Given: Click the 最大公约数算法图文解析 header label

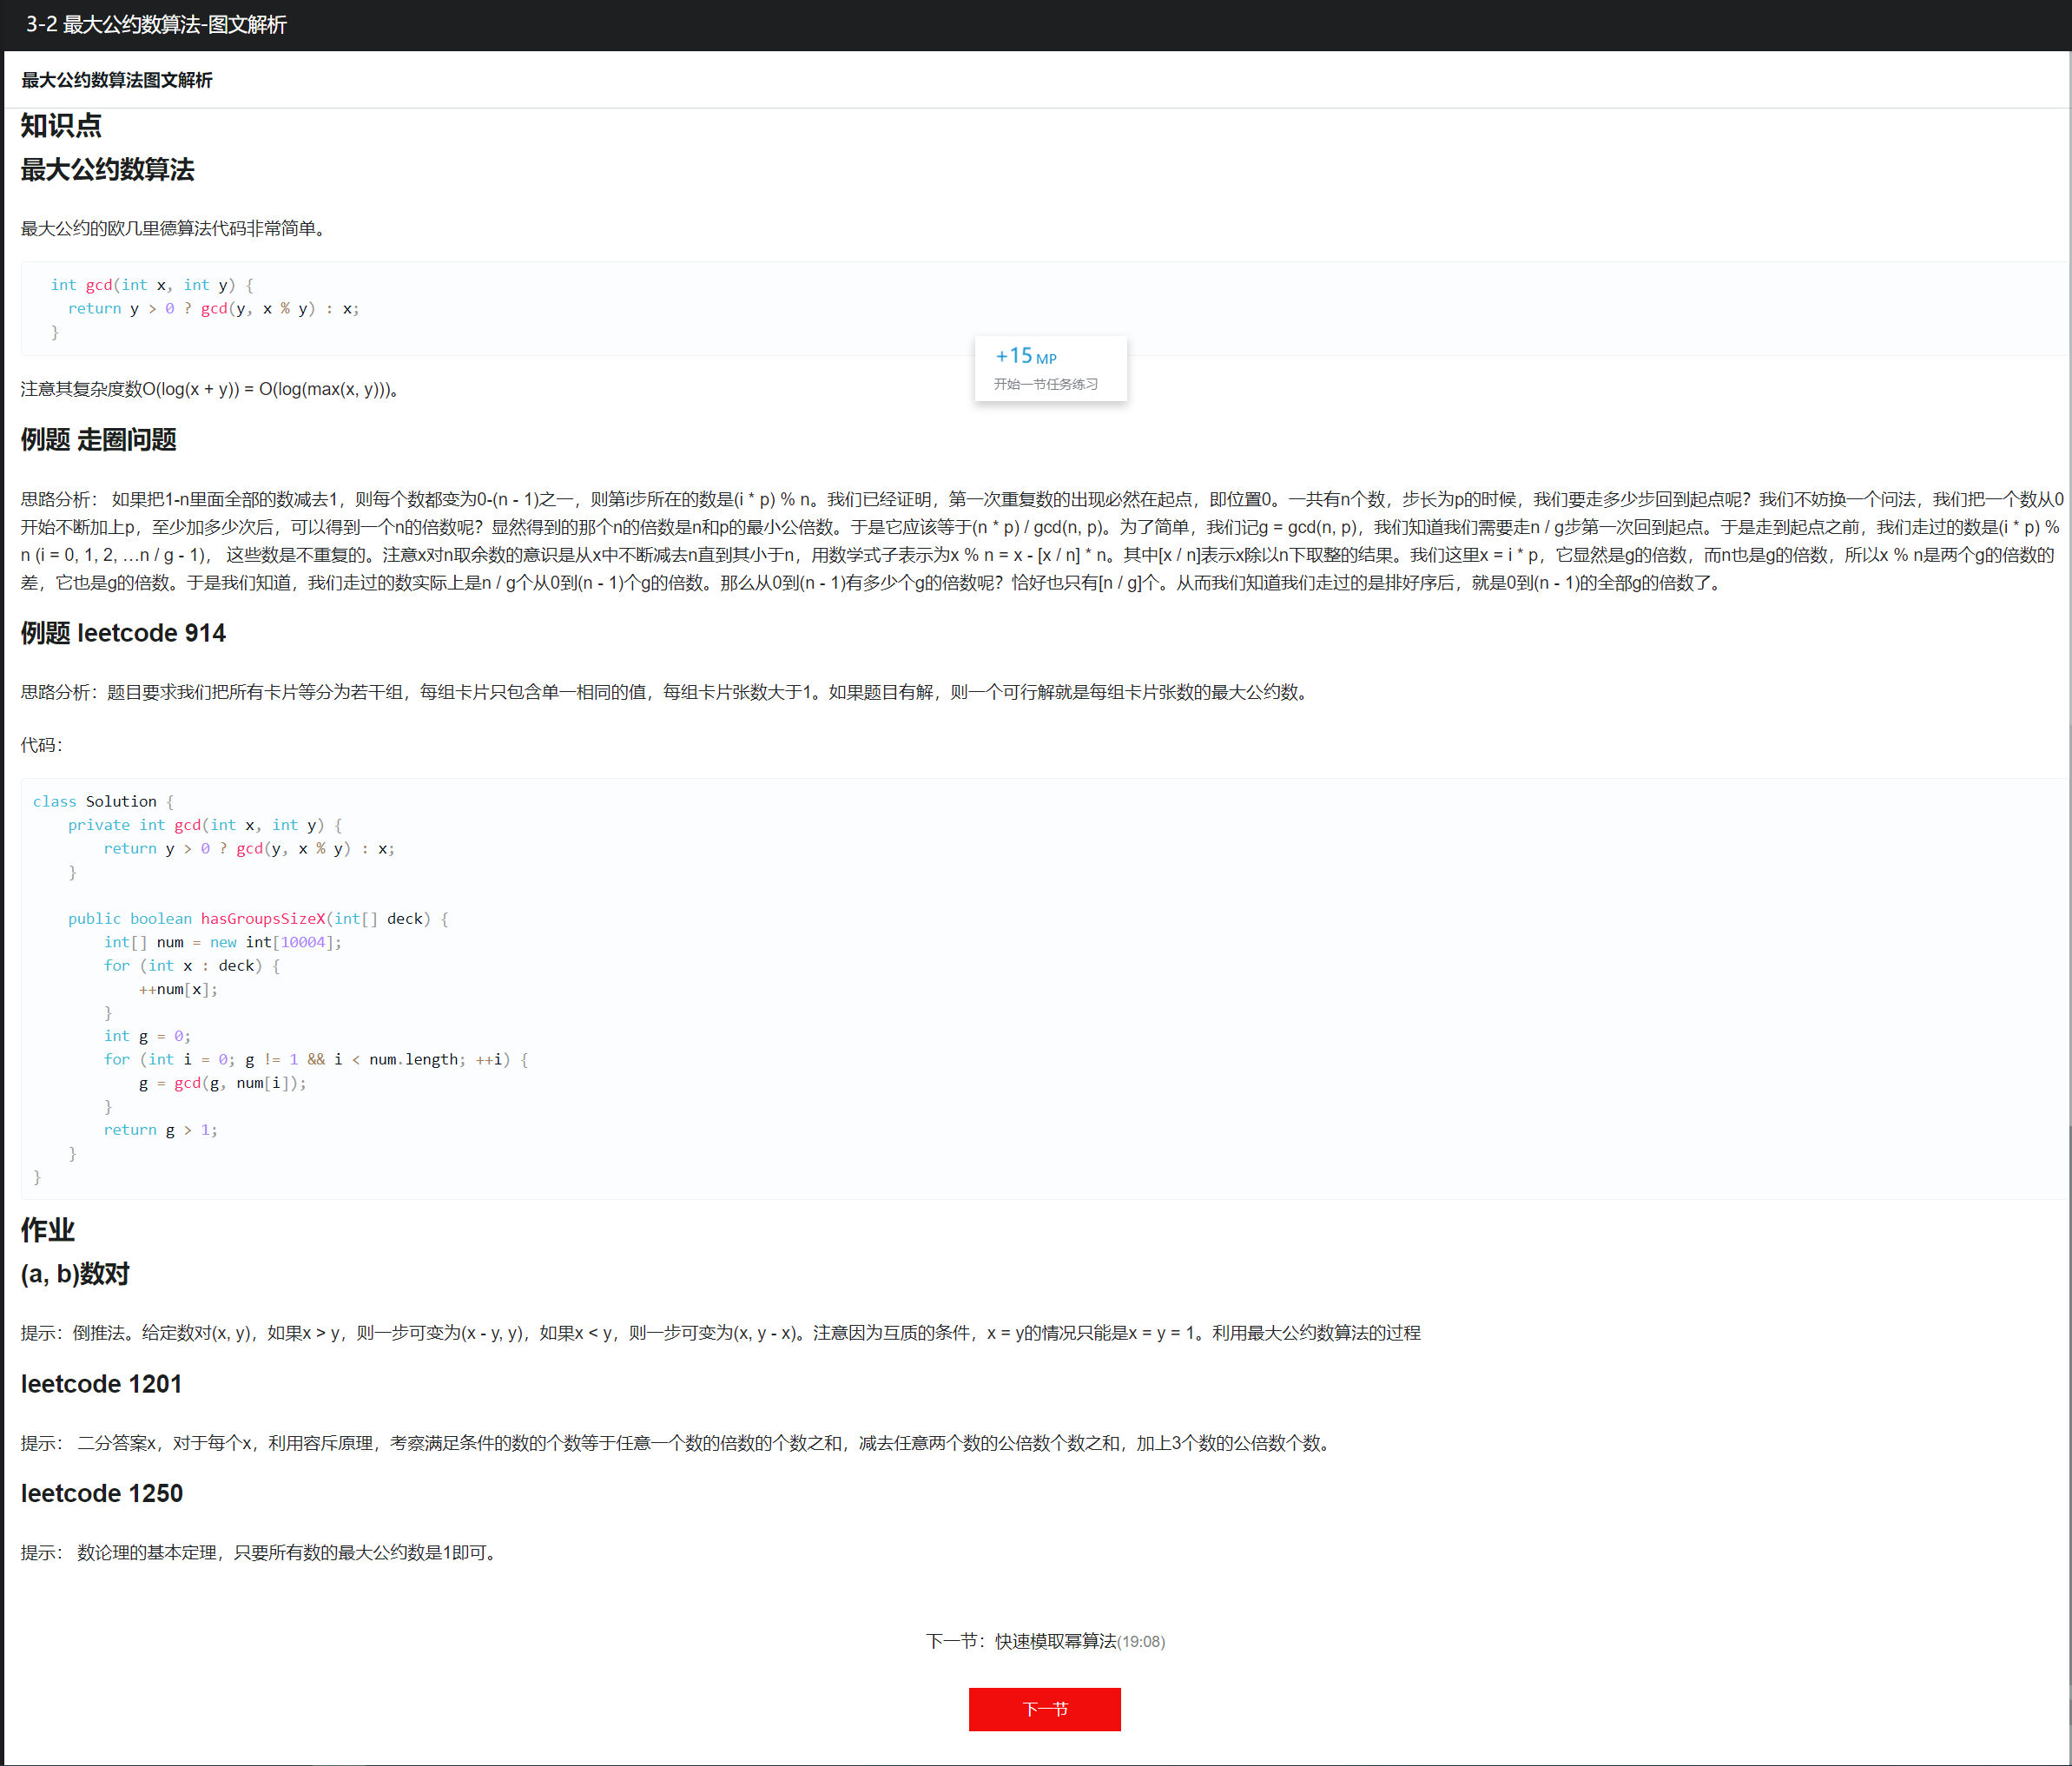Looking at the screenshot, I should [x=116, y=80].
